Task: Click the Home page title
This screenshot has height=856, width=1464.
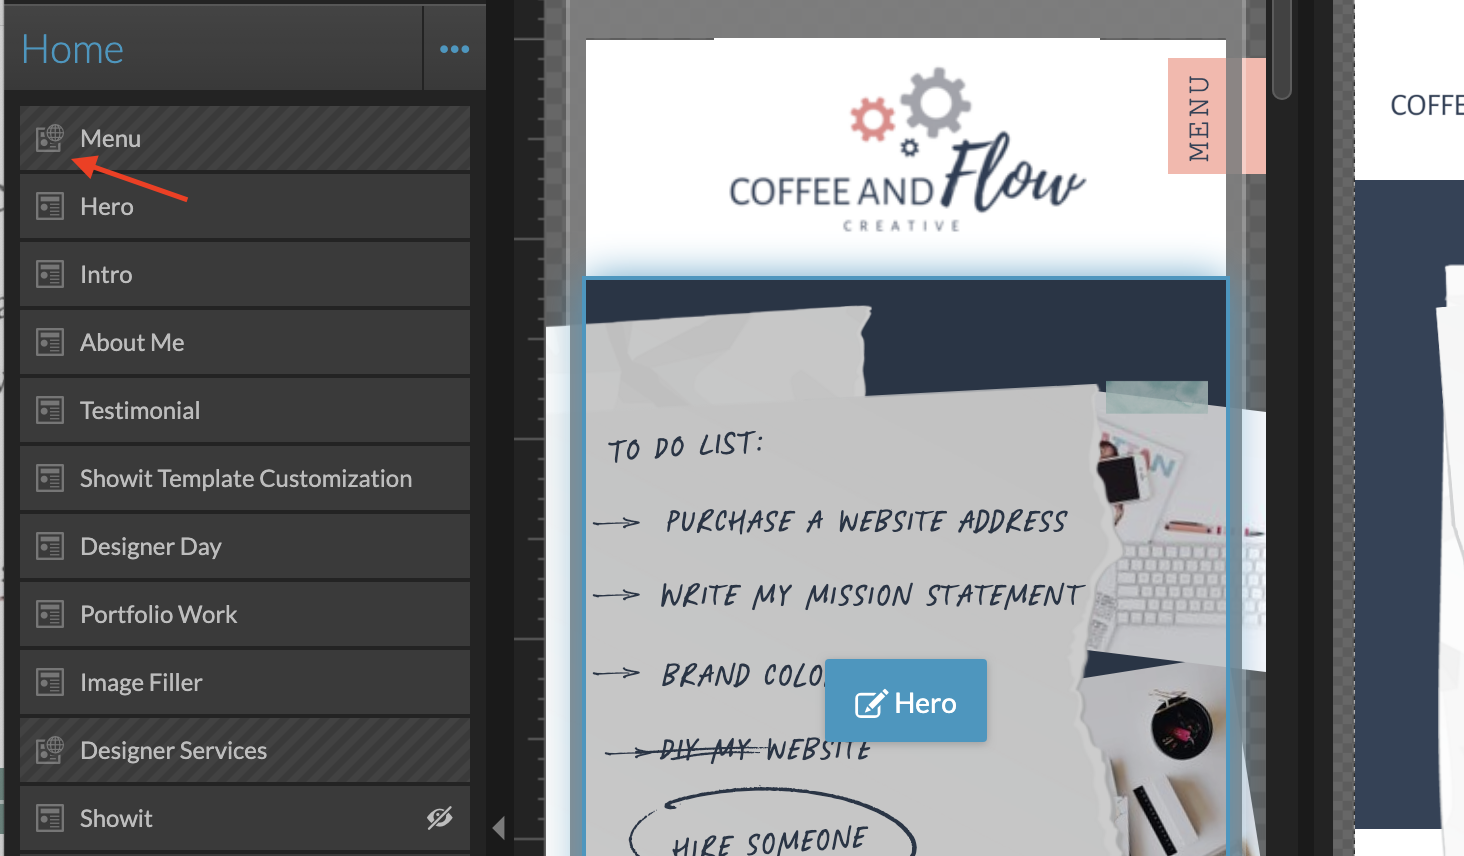Action: (72, 48)
